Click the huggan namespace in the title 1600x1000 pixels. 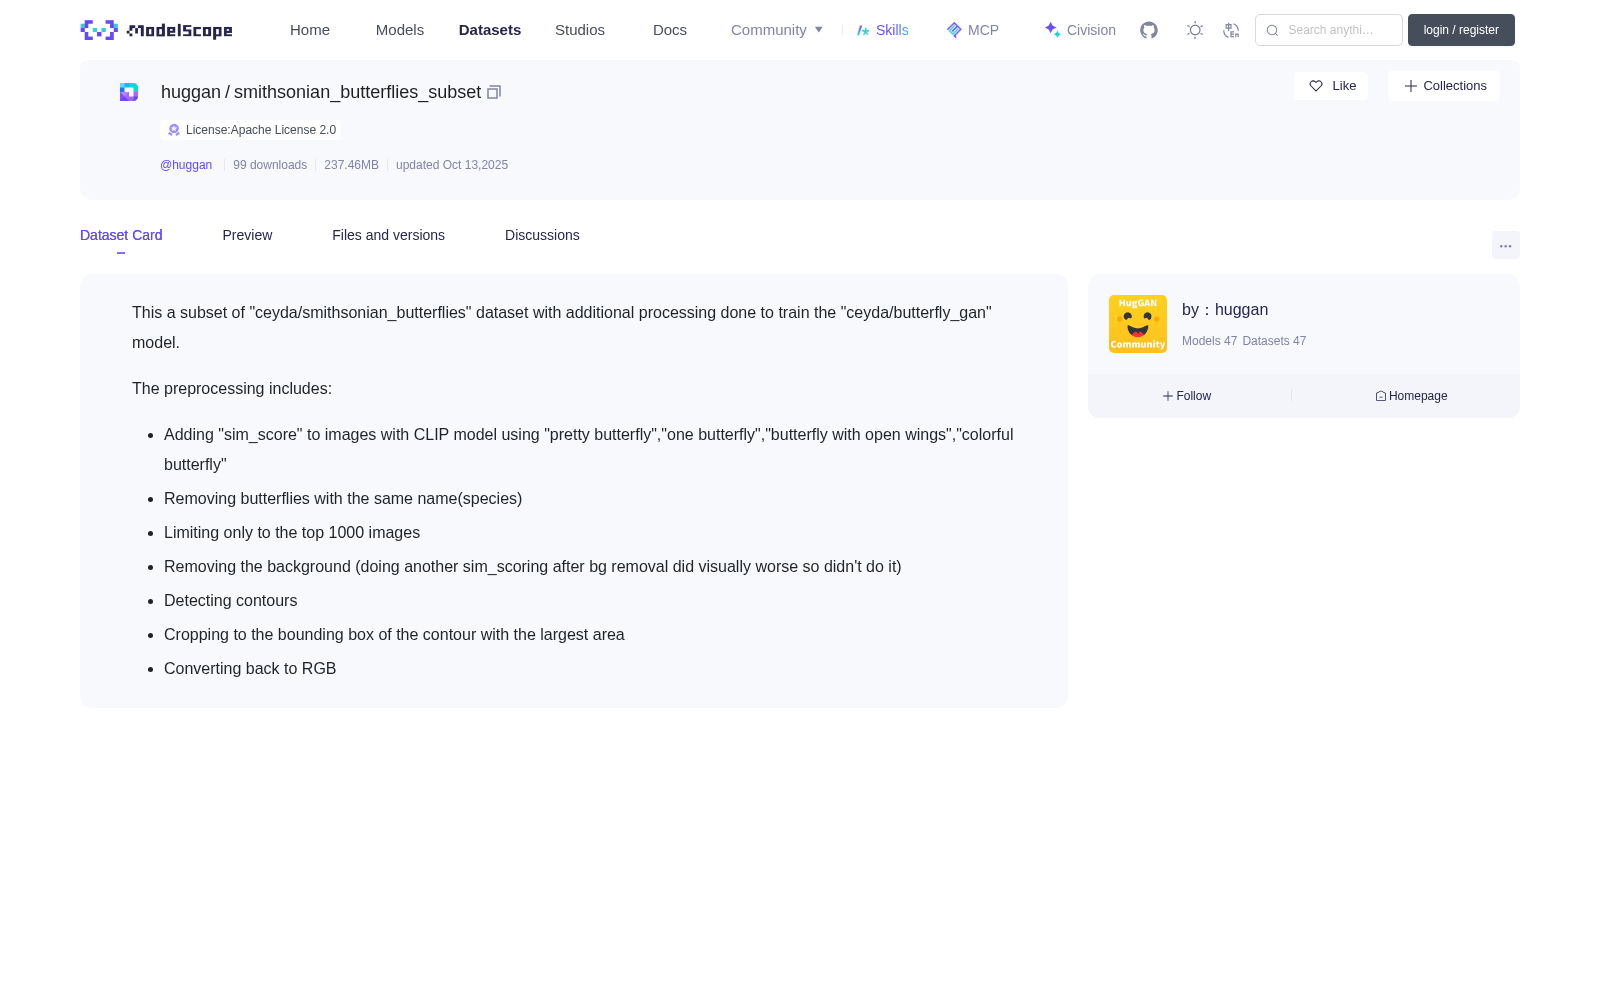(x=191, y=92)
